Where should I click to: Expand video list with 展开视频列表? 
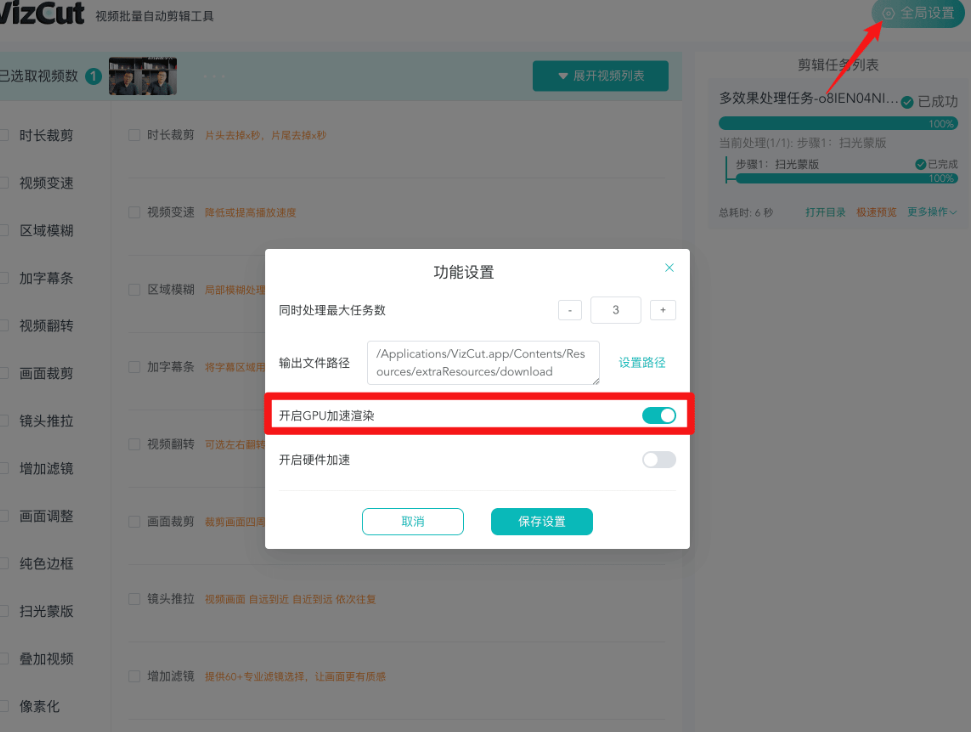pyautogui.click(x=600, y=76)
